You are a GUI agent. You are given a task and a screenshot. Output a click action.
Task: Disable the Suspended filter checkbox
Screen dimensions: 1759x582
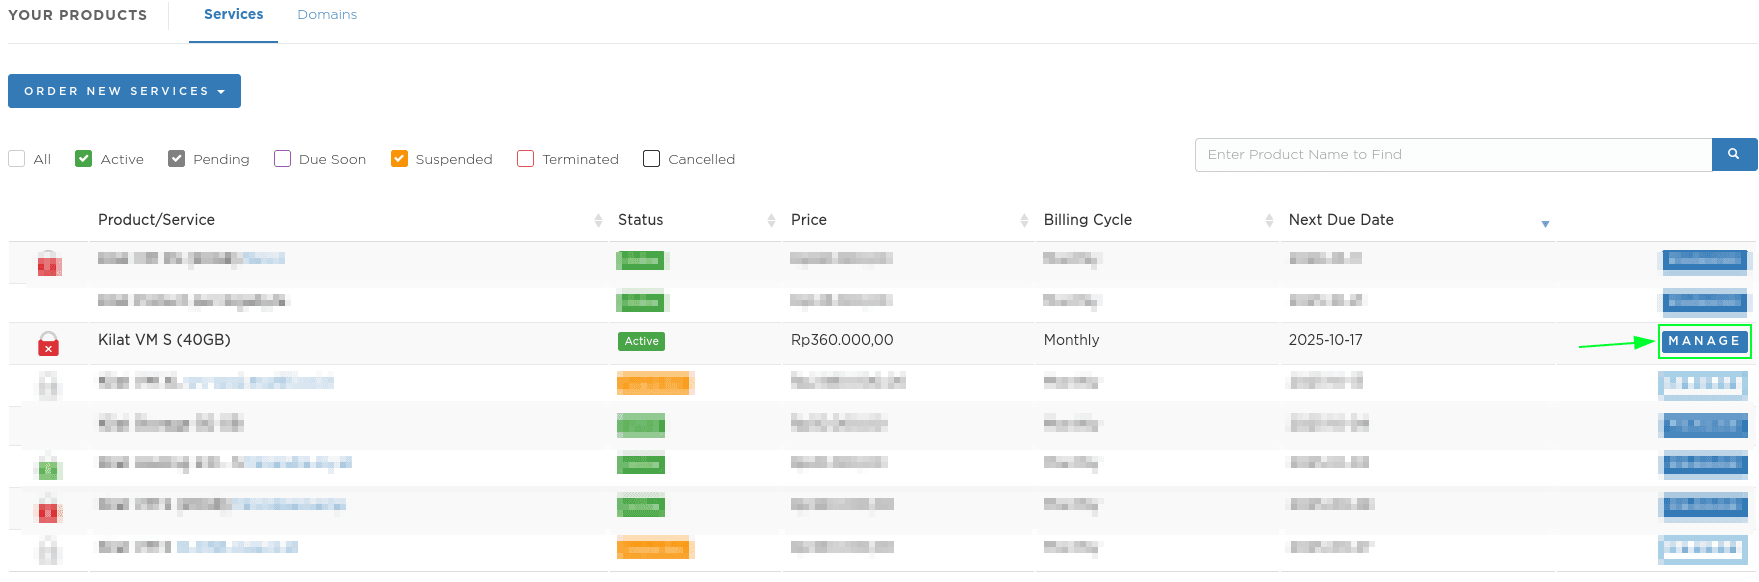[399, 159]
